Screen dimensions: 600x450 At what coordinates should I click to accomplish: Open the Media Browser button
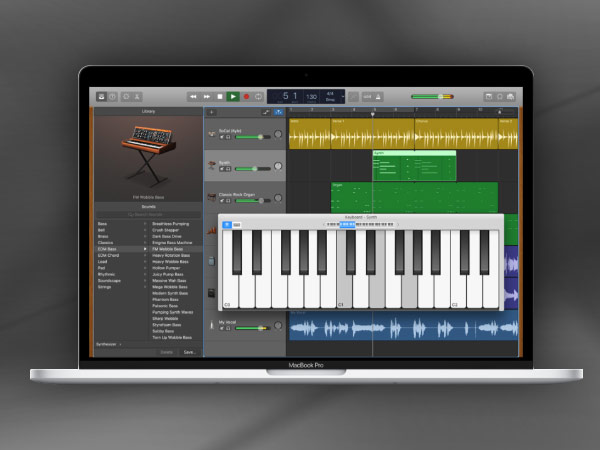click(510, 97)
